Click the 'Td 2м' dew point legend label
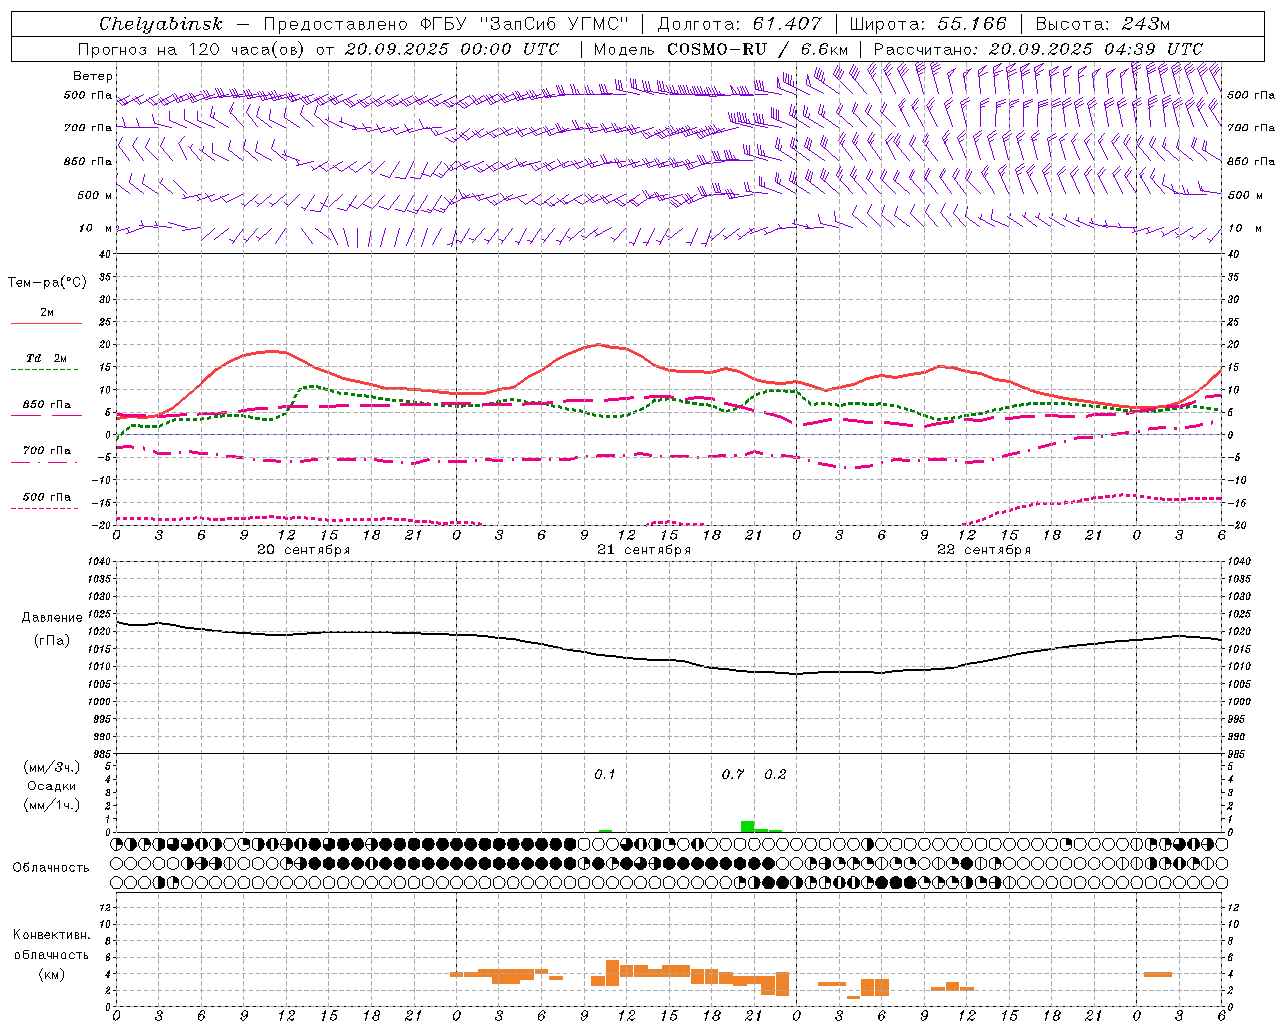This screenshot has width=1280, height=1024. tap(46, 358)
